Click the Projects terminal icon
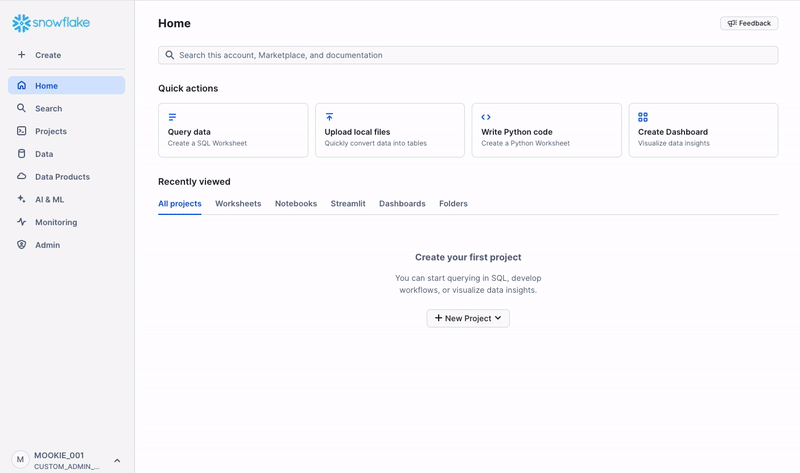 click(21, 131)
